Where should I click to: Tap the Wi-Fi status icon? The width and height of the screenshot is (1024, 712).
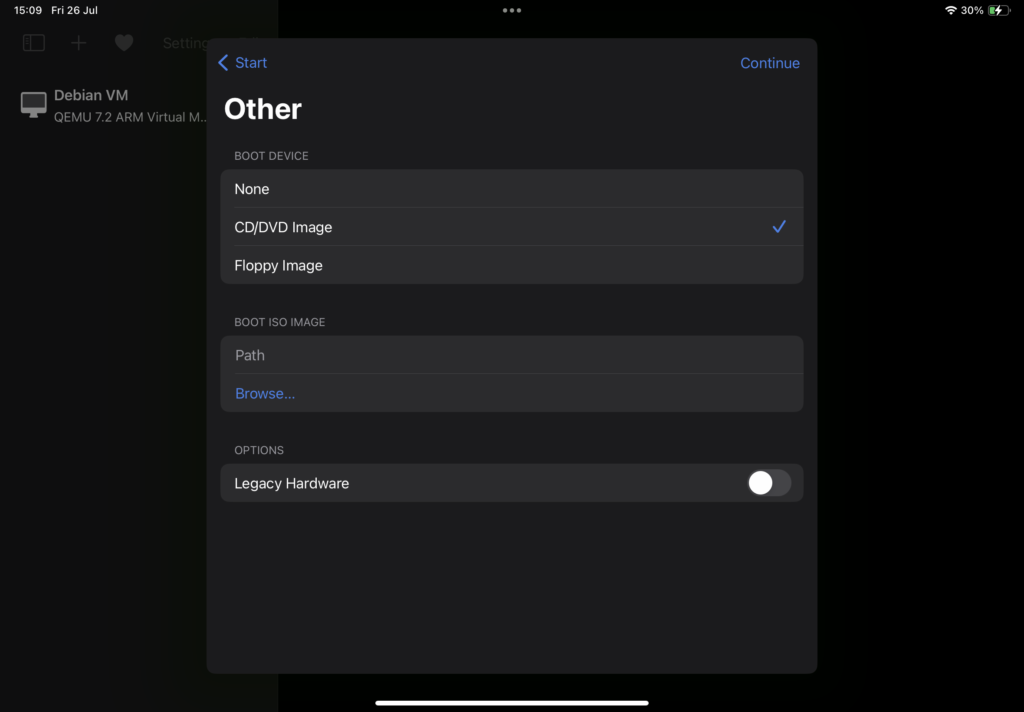click(x=951, y=10)
